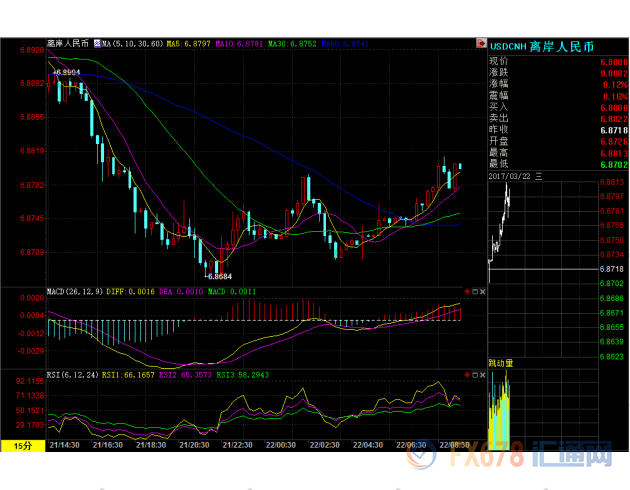This screenshot has width=630, height=490.
Task: Click the date 2017/03/22 三
Action: coord(515,176)
